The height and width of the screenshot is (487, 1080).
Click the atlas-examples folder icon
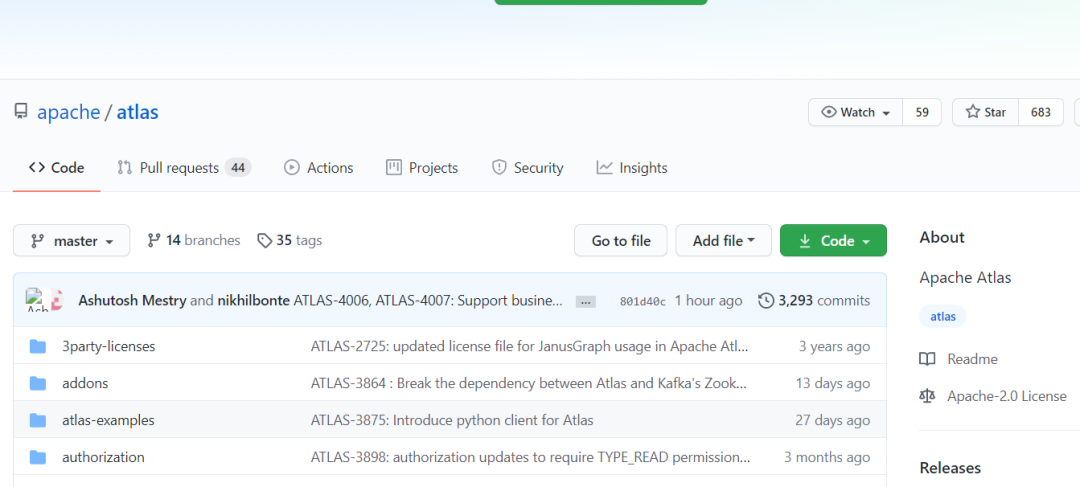click(x=37, y=420)
